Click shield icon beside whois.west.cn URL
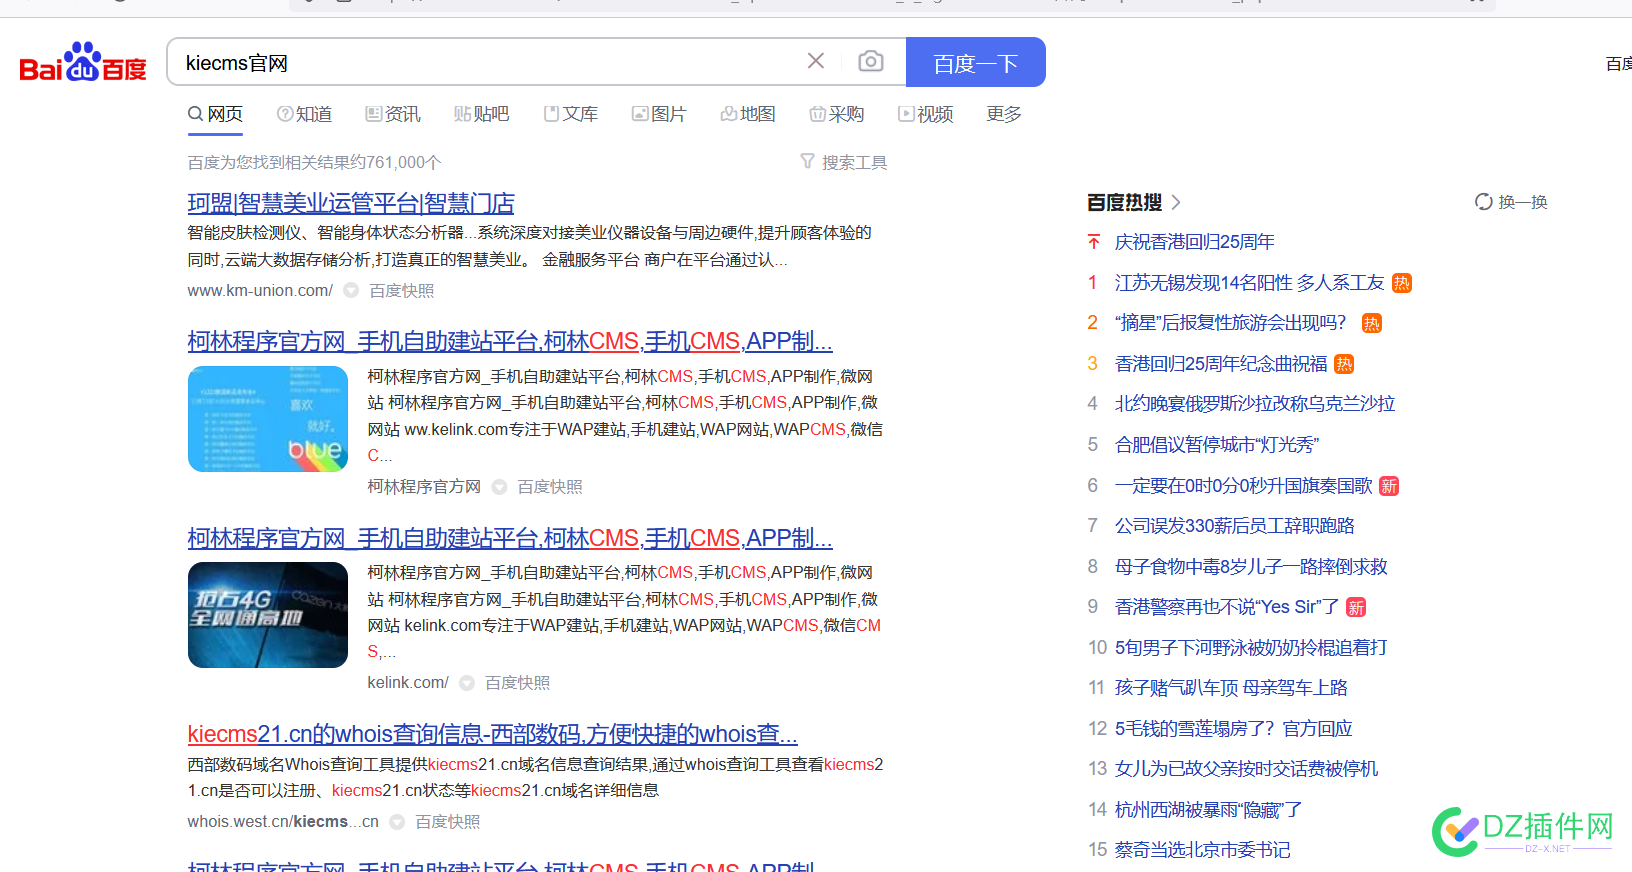1632x872 pixels. click(397, 821)
